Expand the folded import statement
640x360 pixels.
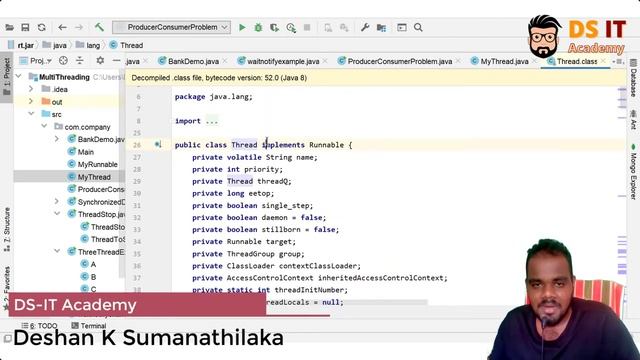pos(212,121)
